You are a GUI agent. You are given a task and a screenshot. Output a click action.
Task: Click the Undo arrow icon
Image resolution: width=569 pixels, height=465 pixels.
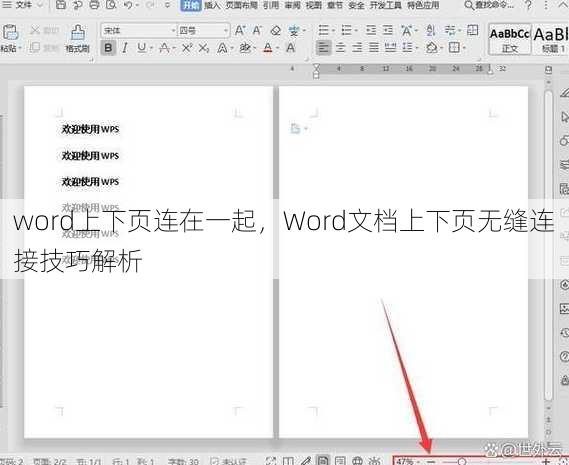tap(128, 5)
